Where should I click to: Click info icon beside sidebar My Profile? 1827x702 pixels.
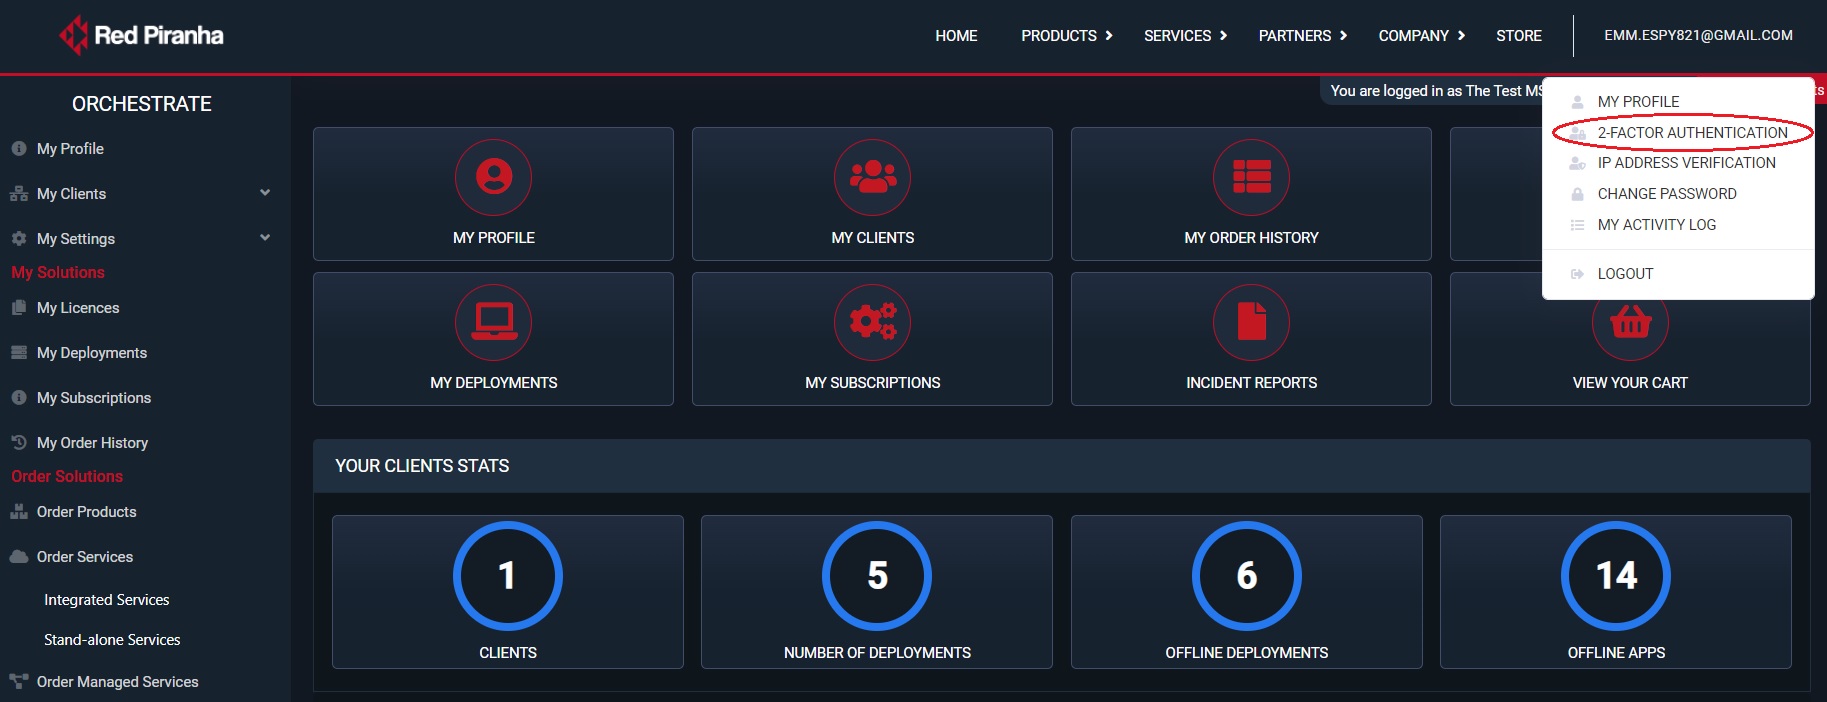19,148
